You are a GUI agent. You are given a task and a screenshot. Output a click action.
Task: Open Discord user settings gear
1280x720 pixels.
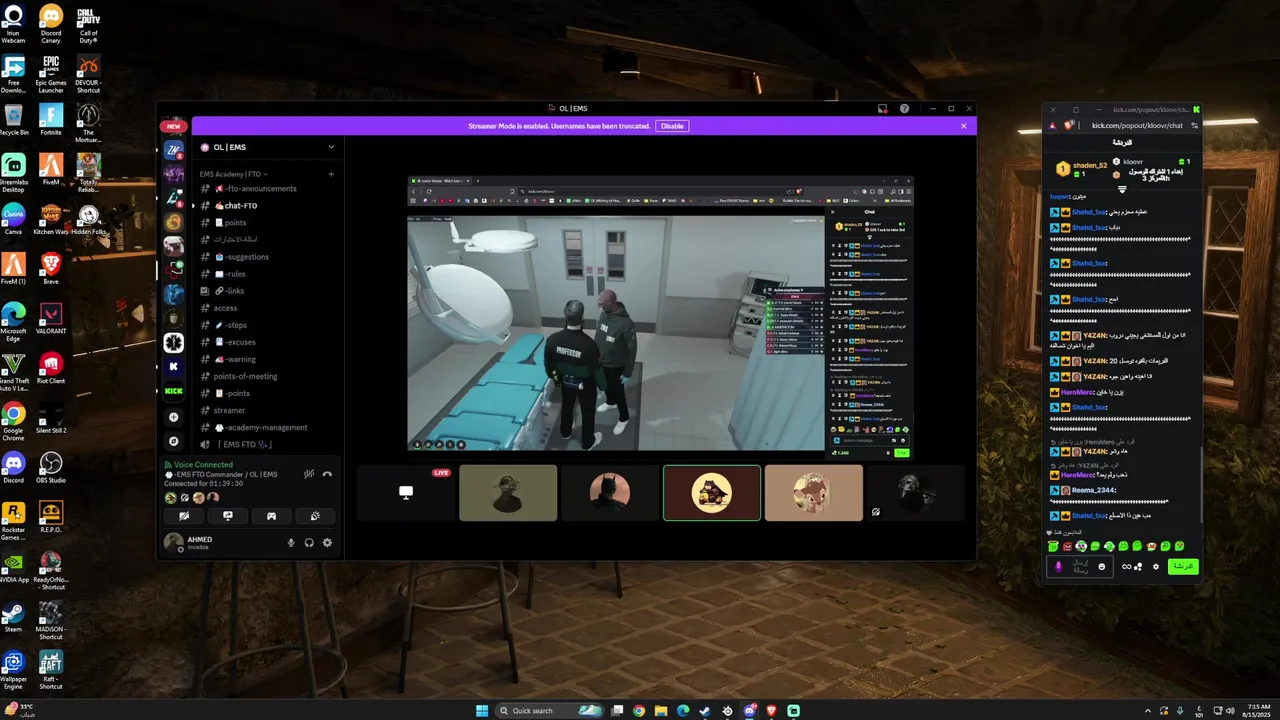pos(327,543)
